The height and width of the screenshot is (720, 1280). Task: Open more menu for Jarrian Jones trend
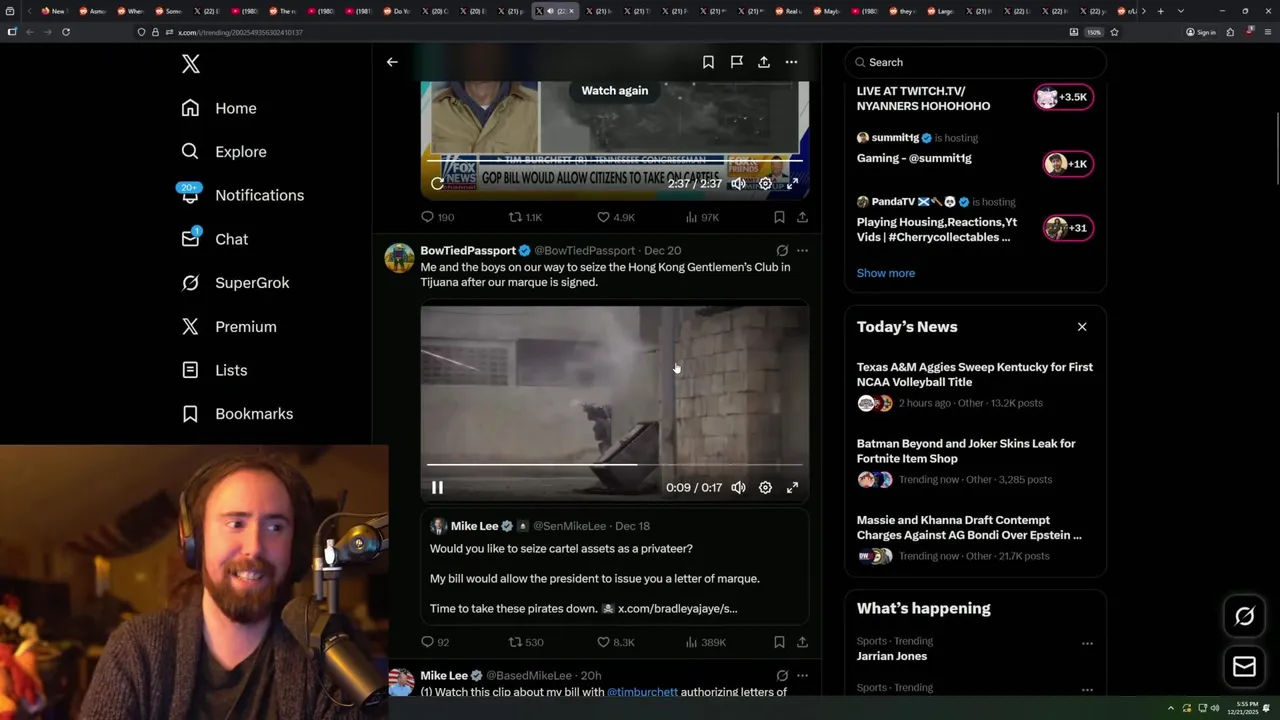click(1087, 644)
